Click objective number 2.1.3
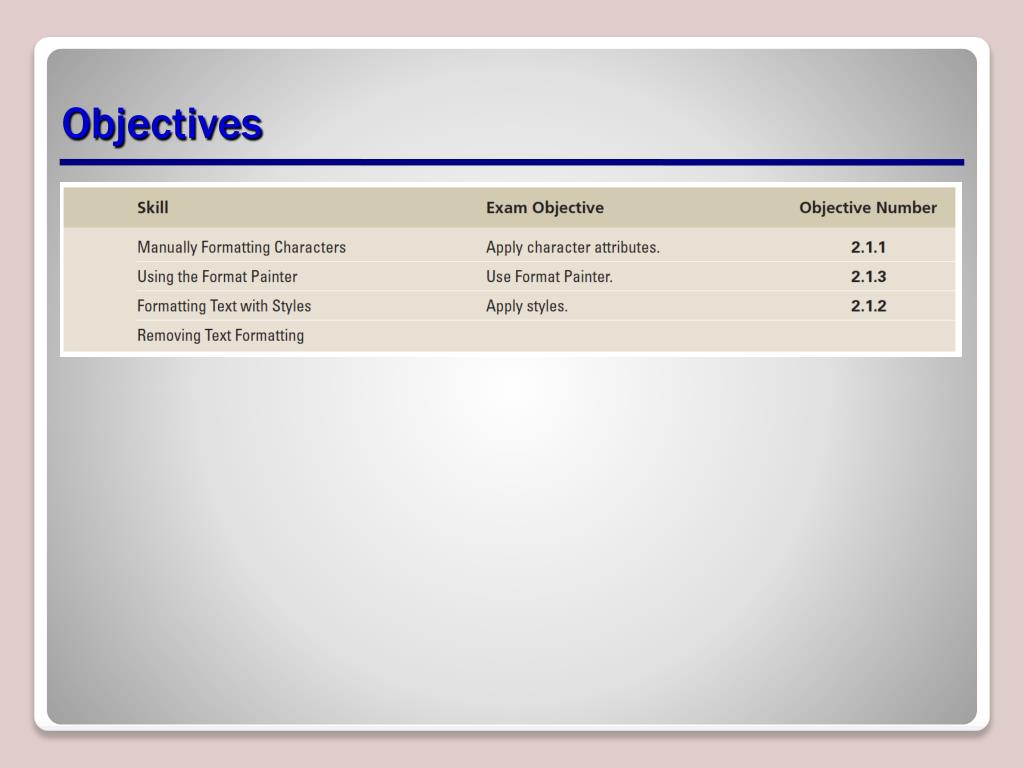 [x=869, y=277]
